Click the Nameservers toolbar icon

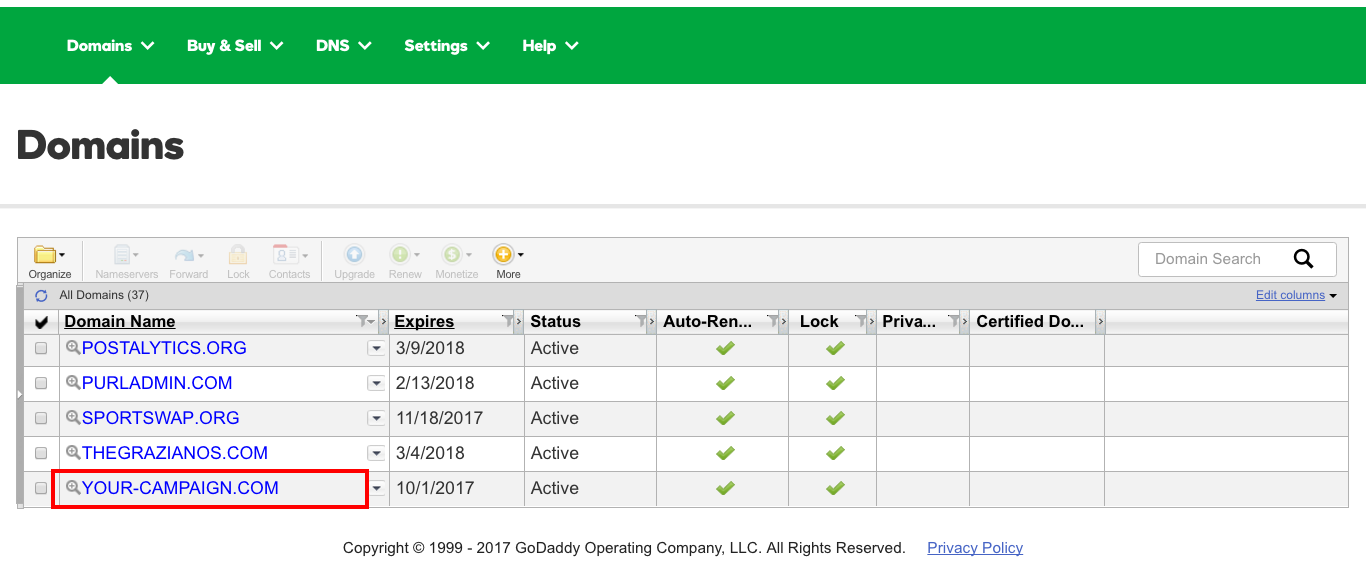click(x=126, y=262)
